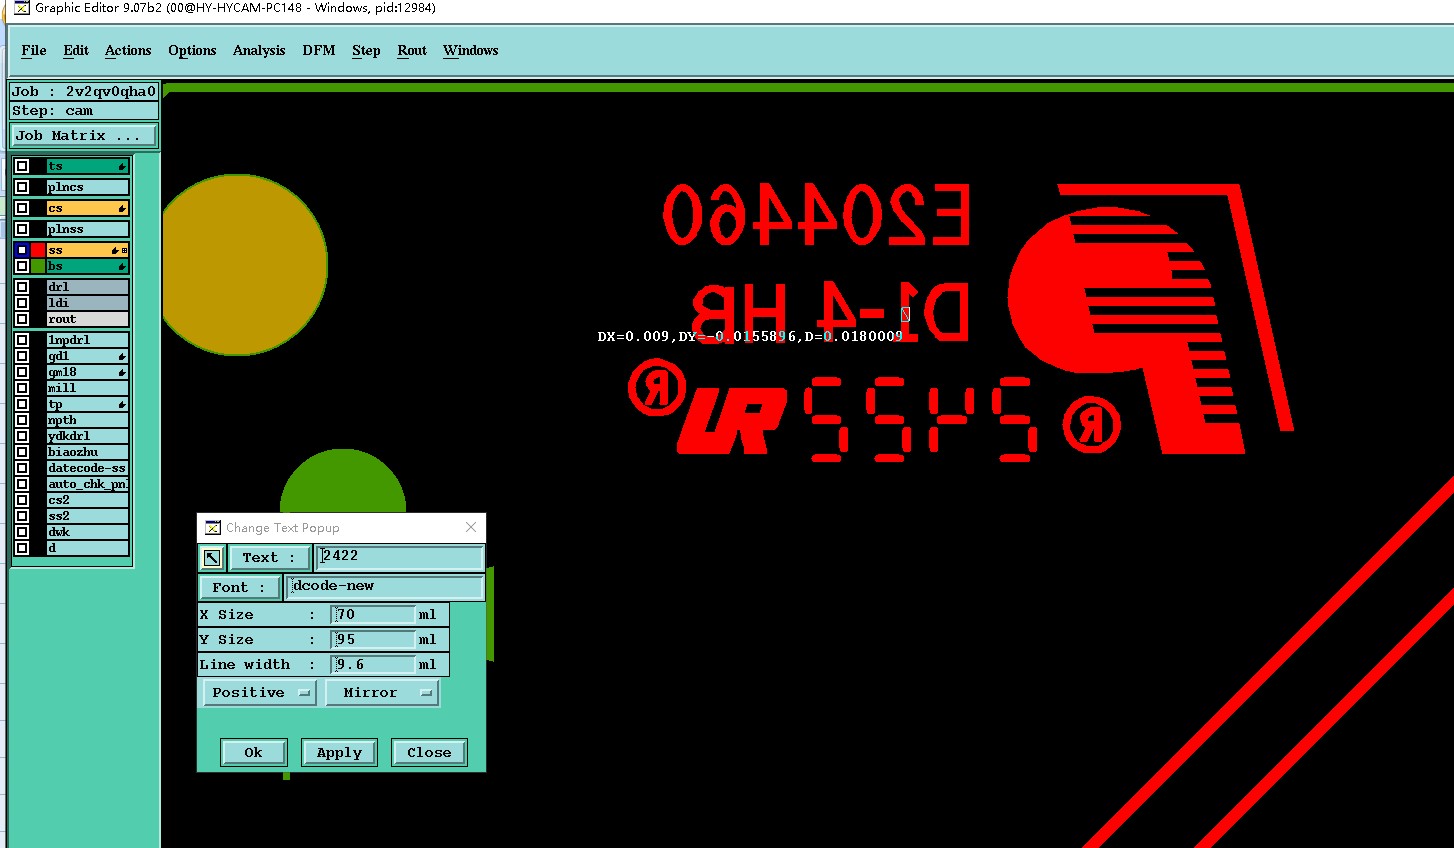Screen dimensions: 1454x848
Task: Click the Job : 2v2qv0qha0 label
Action: tap(84, 91)
